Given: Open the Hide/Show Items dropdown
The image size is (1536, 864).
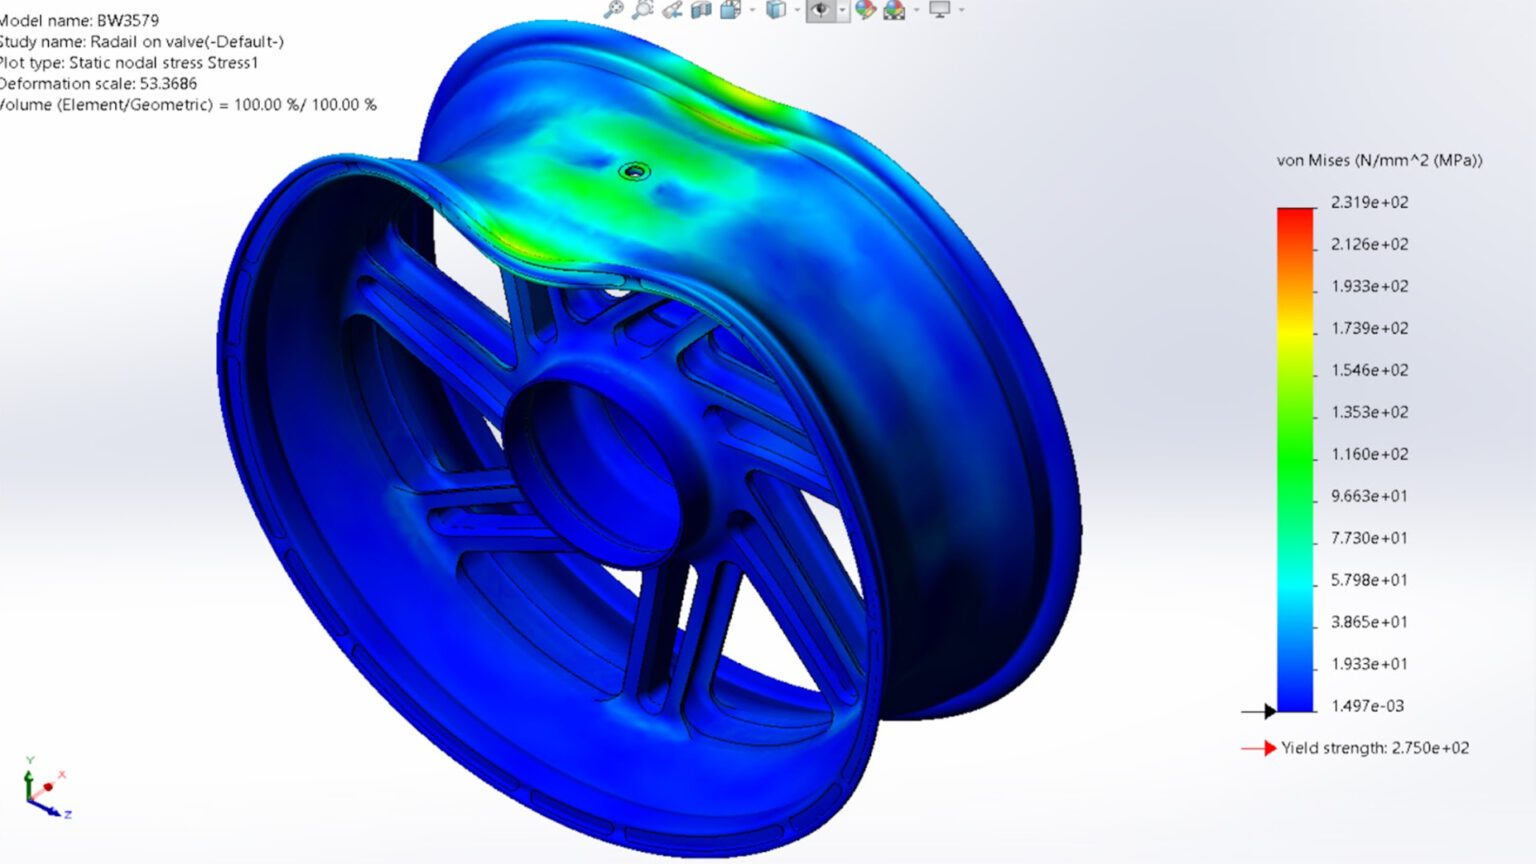Looking at the screenshot, I should point(841,11).
